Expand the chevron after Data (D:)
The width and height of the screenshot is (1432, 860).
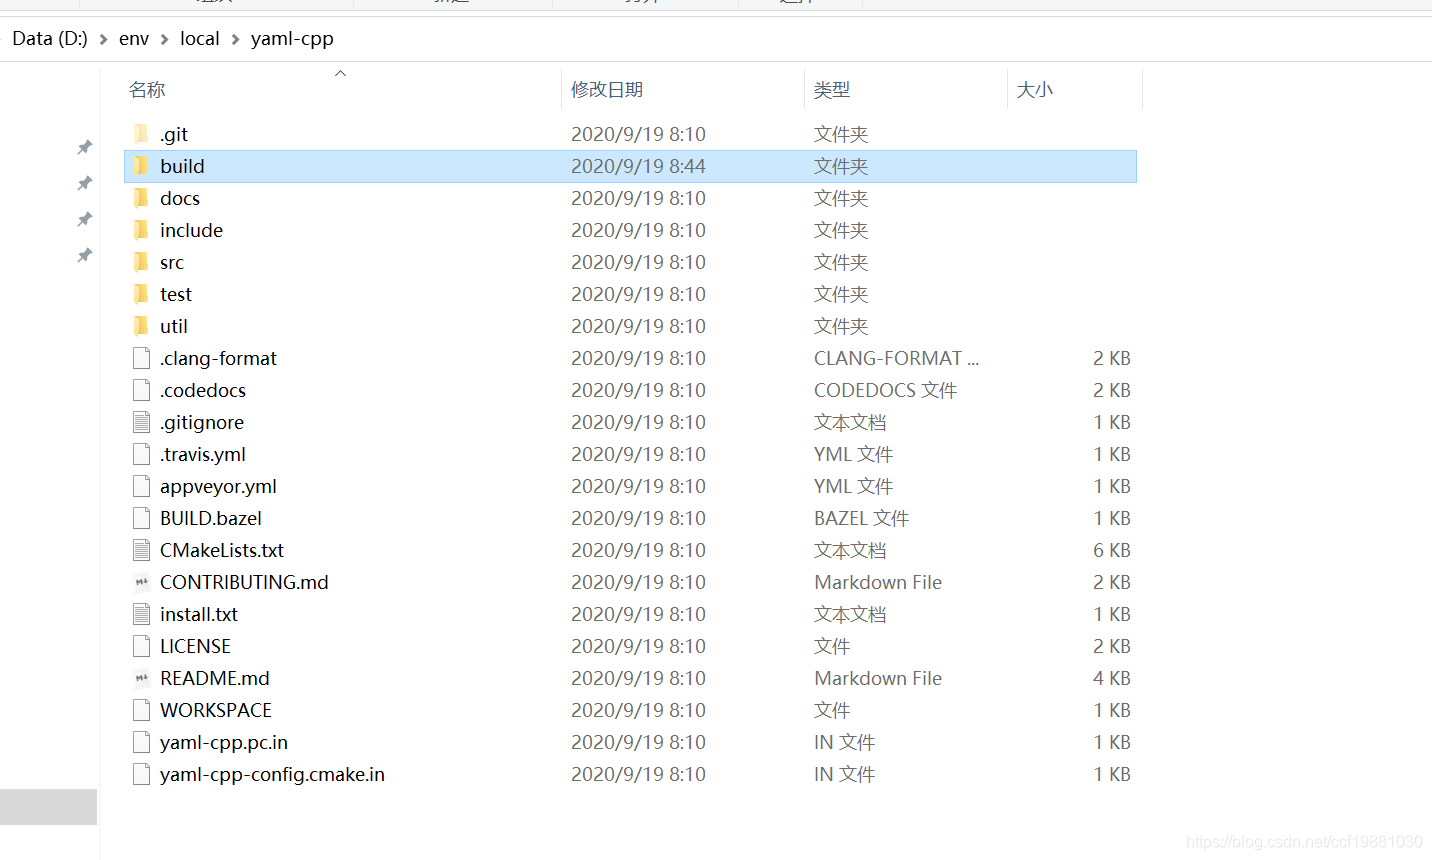click(x=103, y=38)
